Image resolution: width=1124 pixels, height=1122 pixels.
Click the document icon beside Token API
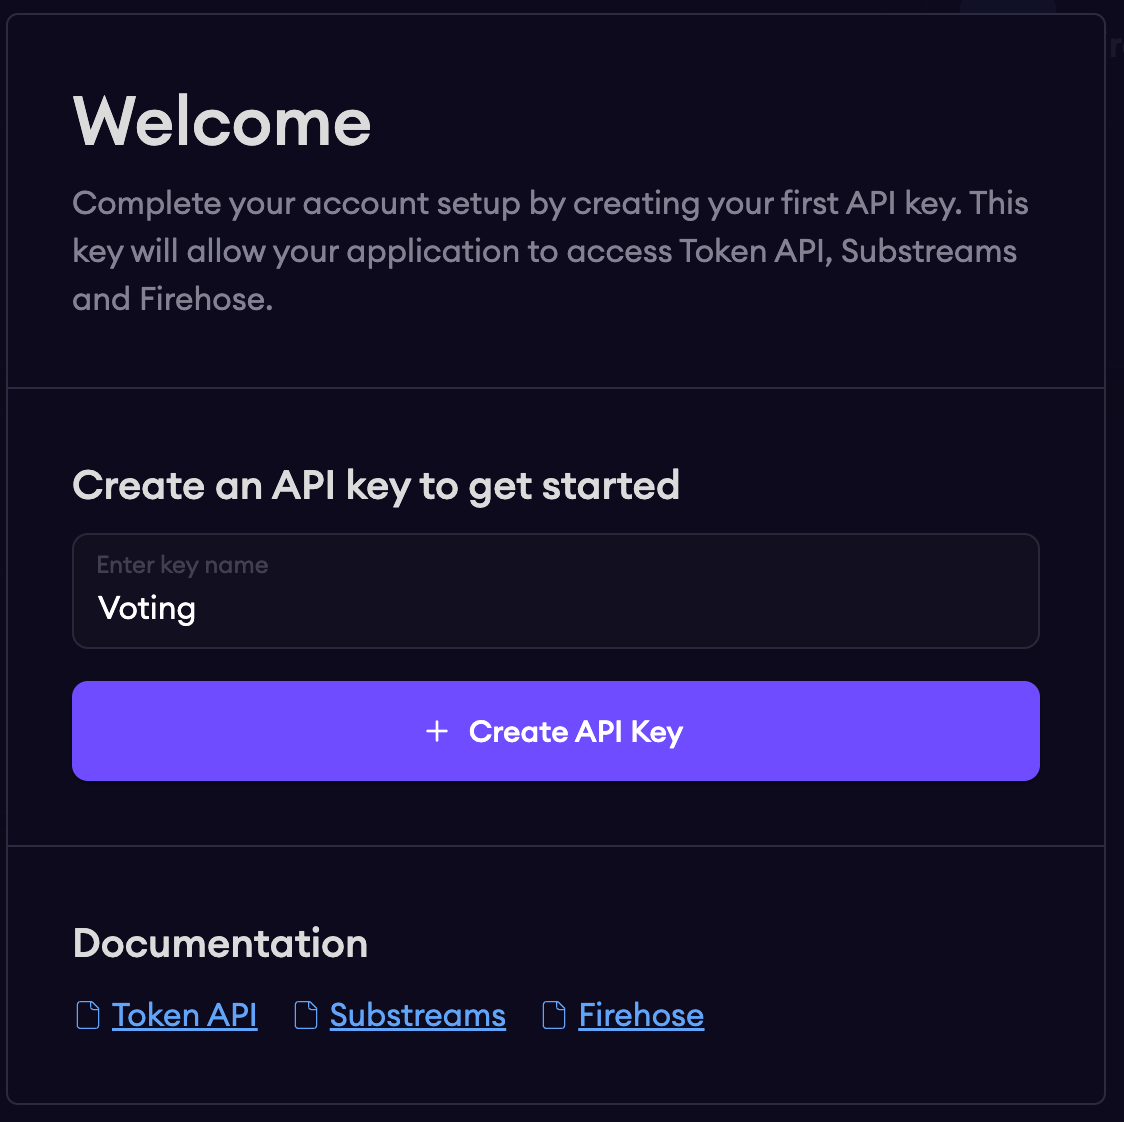coord(88,1015)
